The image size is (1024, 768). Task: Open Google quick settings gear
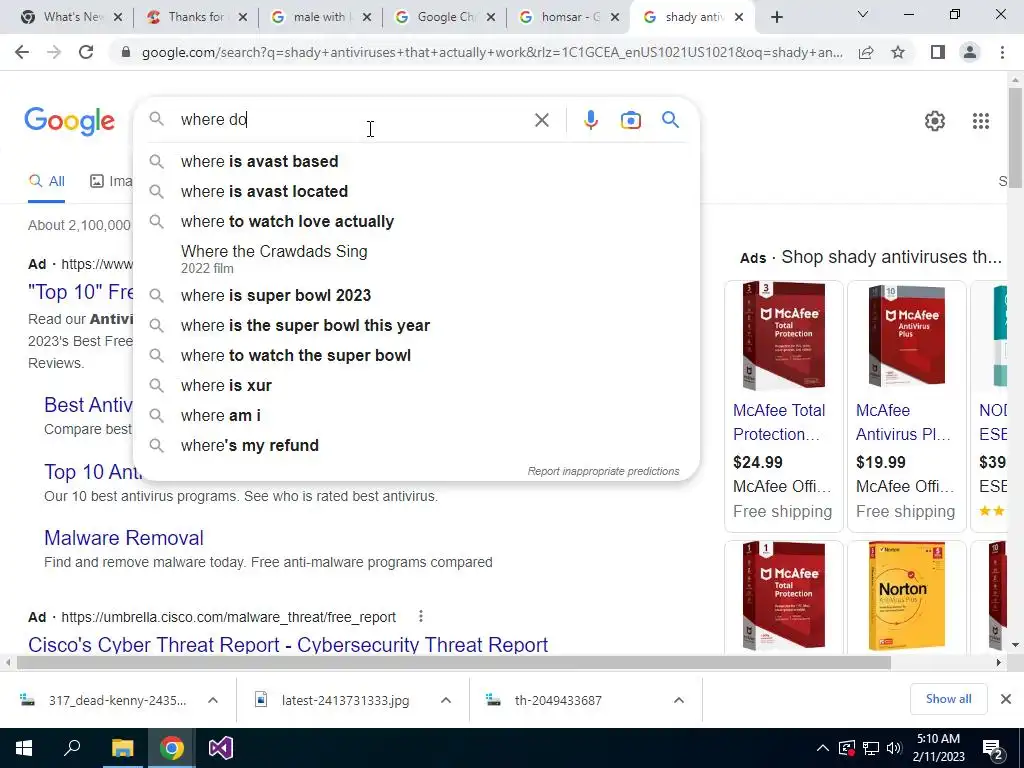935,121
